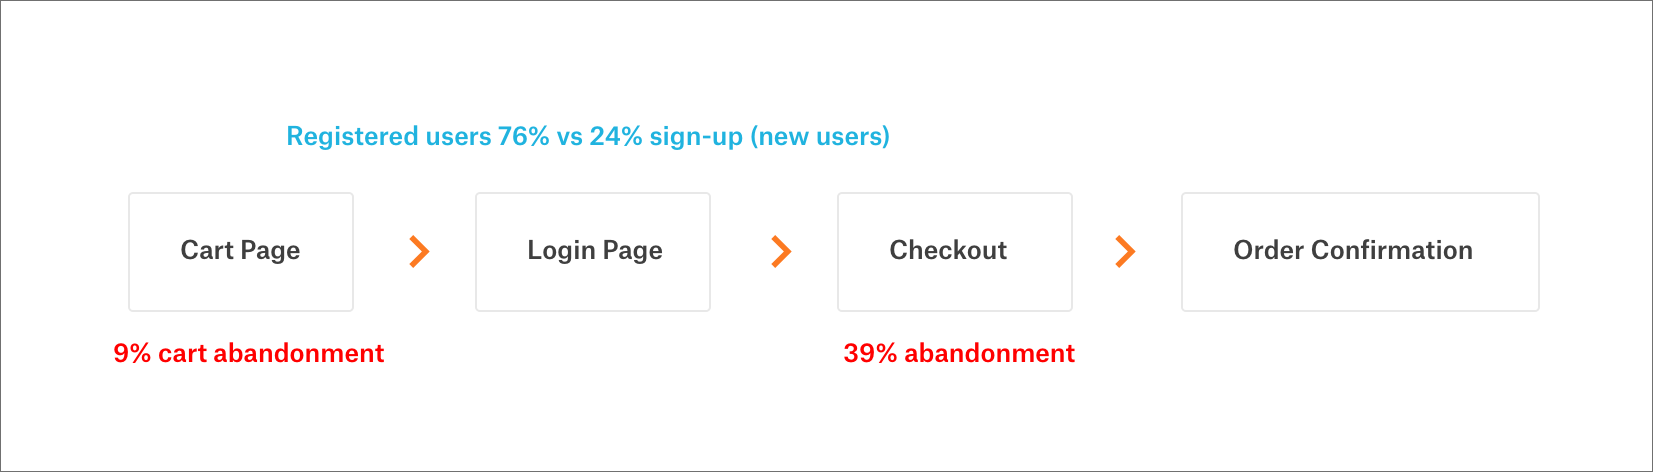
Task: Click the arrow pointing to Order Confirmation
Action: (1125, 251)
